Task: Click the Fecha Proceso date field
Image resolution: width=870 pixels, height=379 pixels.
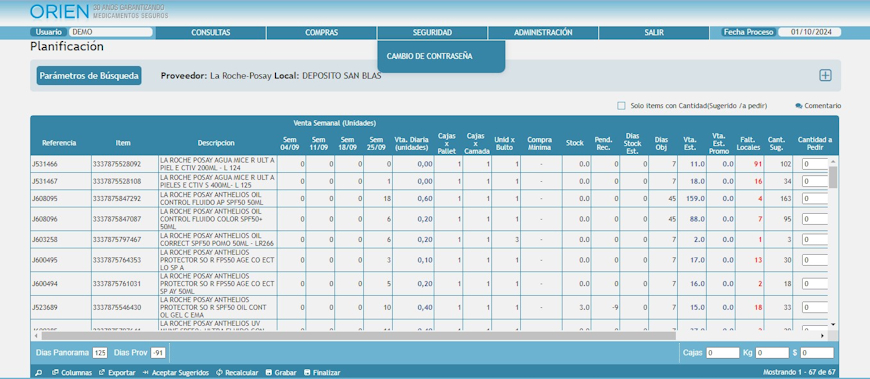Action: (809, 32)
